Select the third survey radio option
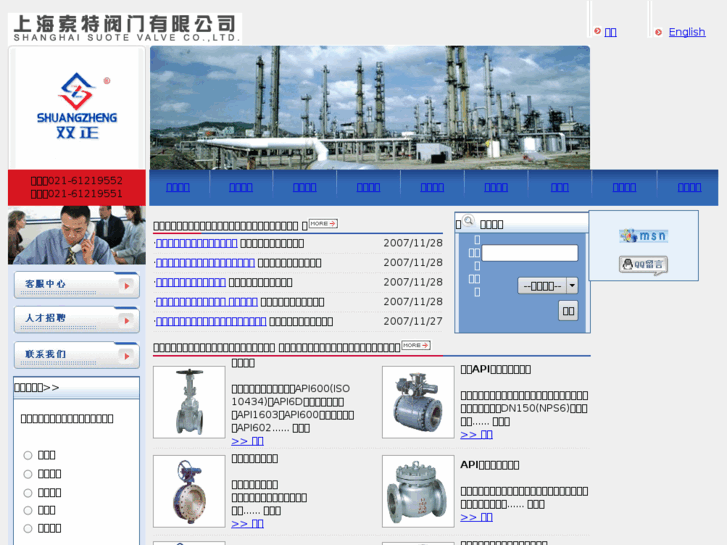Viewport: 727px width, 545px height. [28, 493]
